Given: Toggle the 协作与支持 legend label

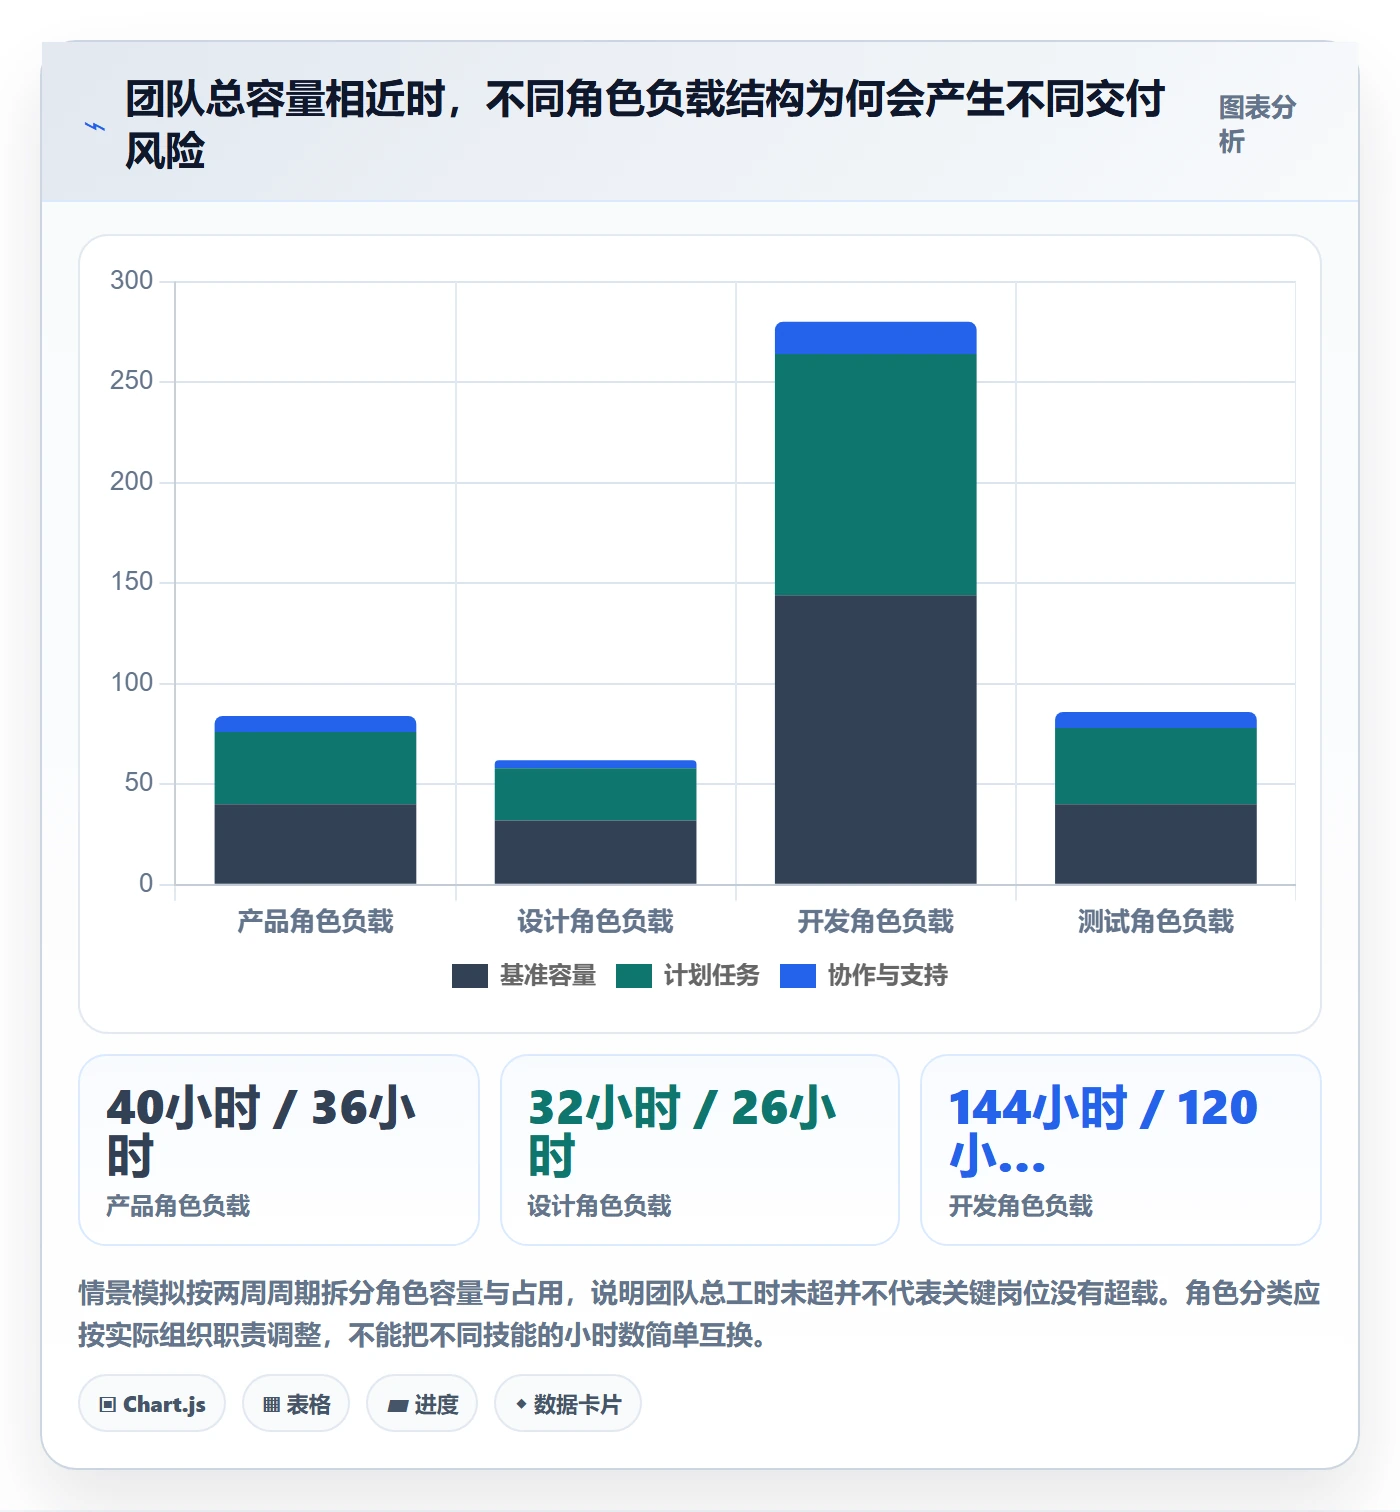Looking at the screenshot, I should pyautogui.click(x=888, y=975).
